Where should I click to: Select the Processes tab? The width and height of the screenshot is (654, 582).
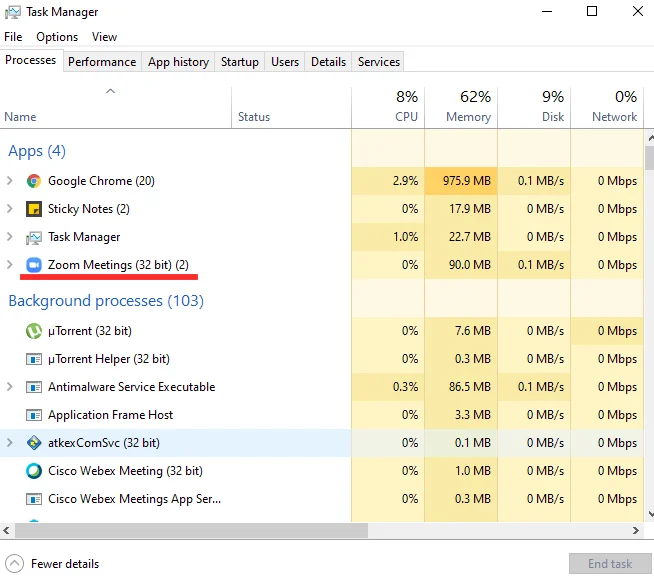[x=30, y=60]
